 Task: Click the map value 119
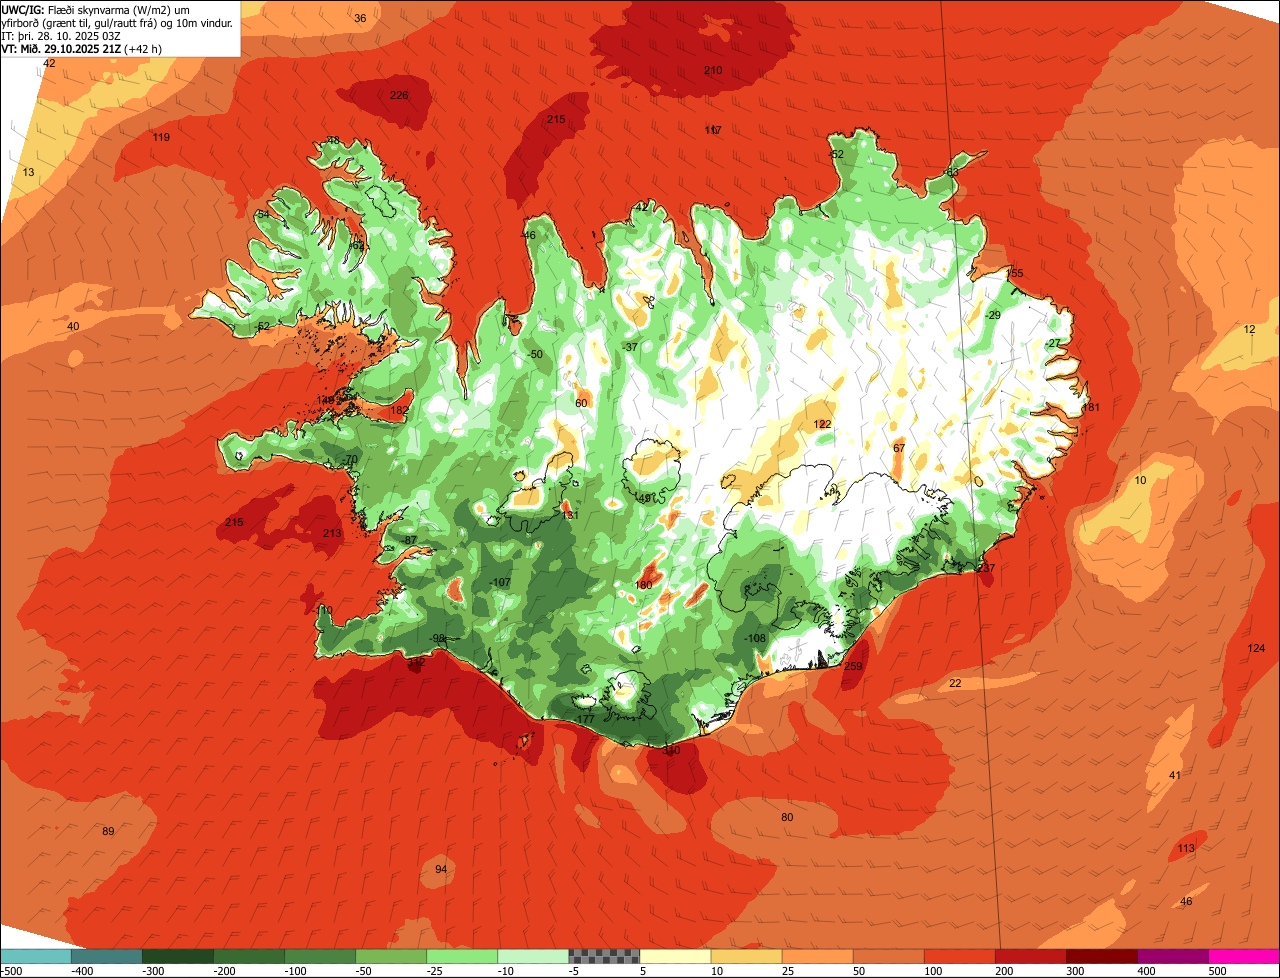(161, 137)
